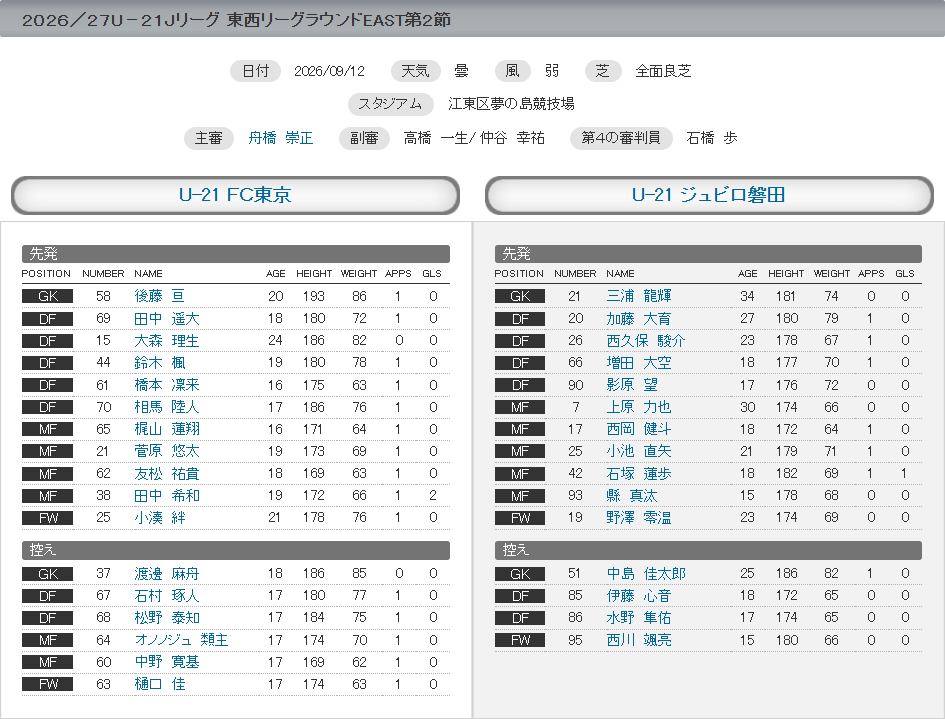
Task: Click the 主審 label pill
Action: point(209,138)
